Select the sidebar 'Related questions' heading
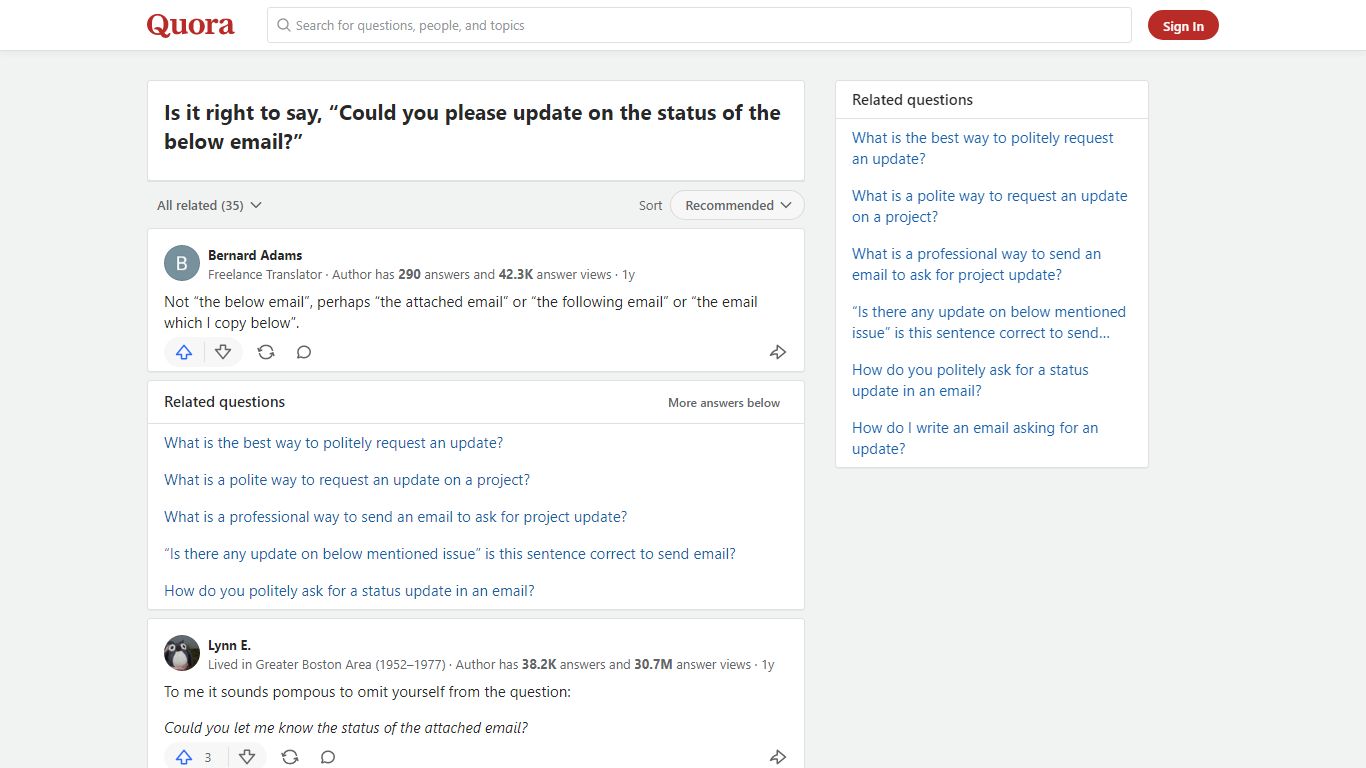 912,100
